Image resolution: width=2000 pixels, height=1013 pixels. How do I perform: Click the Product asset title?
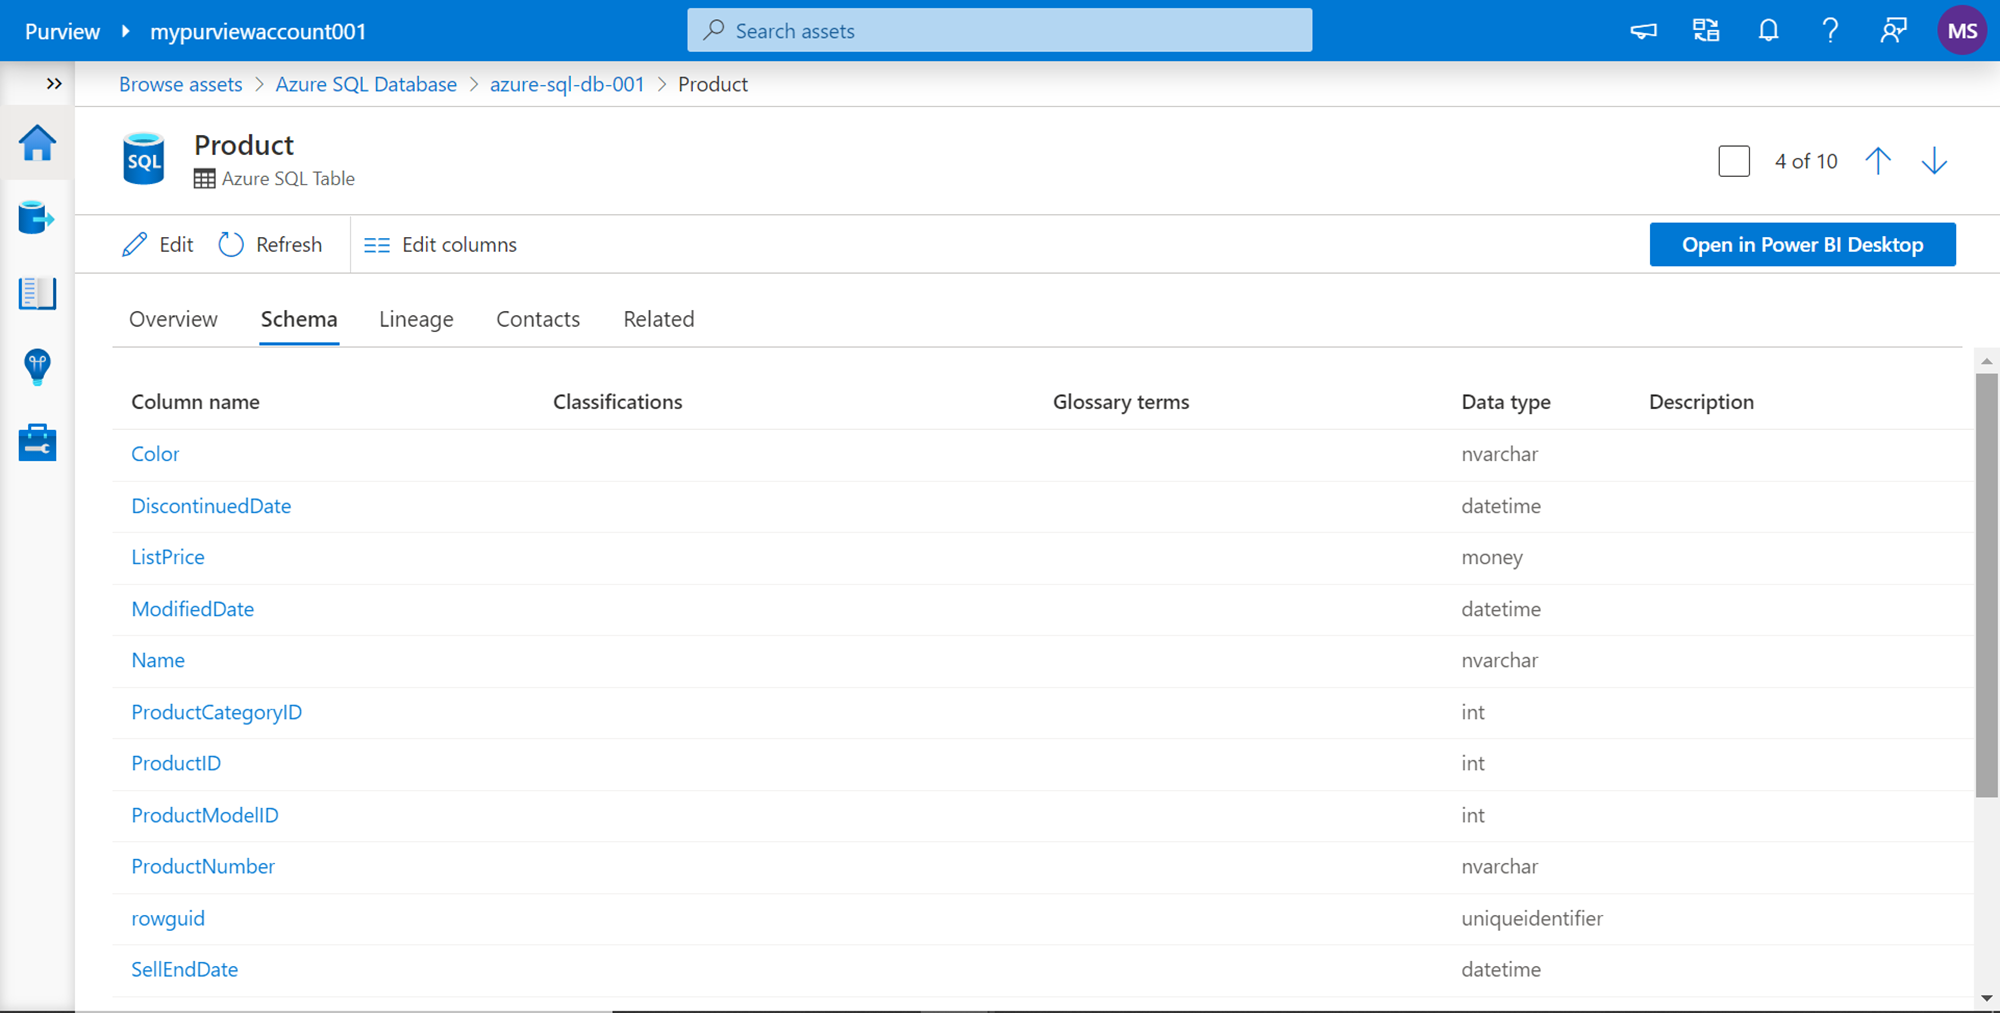[244, 145]
